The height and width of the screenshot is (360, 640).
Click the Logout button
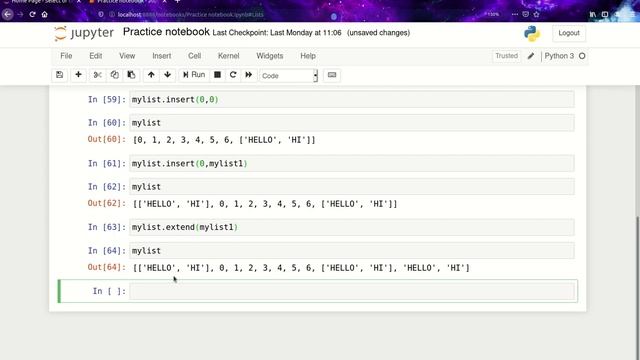pyautogui.click(x=569, y=33)
